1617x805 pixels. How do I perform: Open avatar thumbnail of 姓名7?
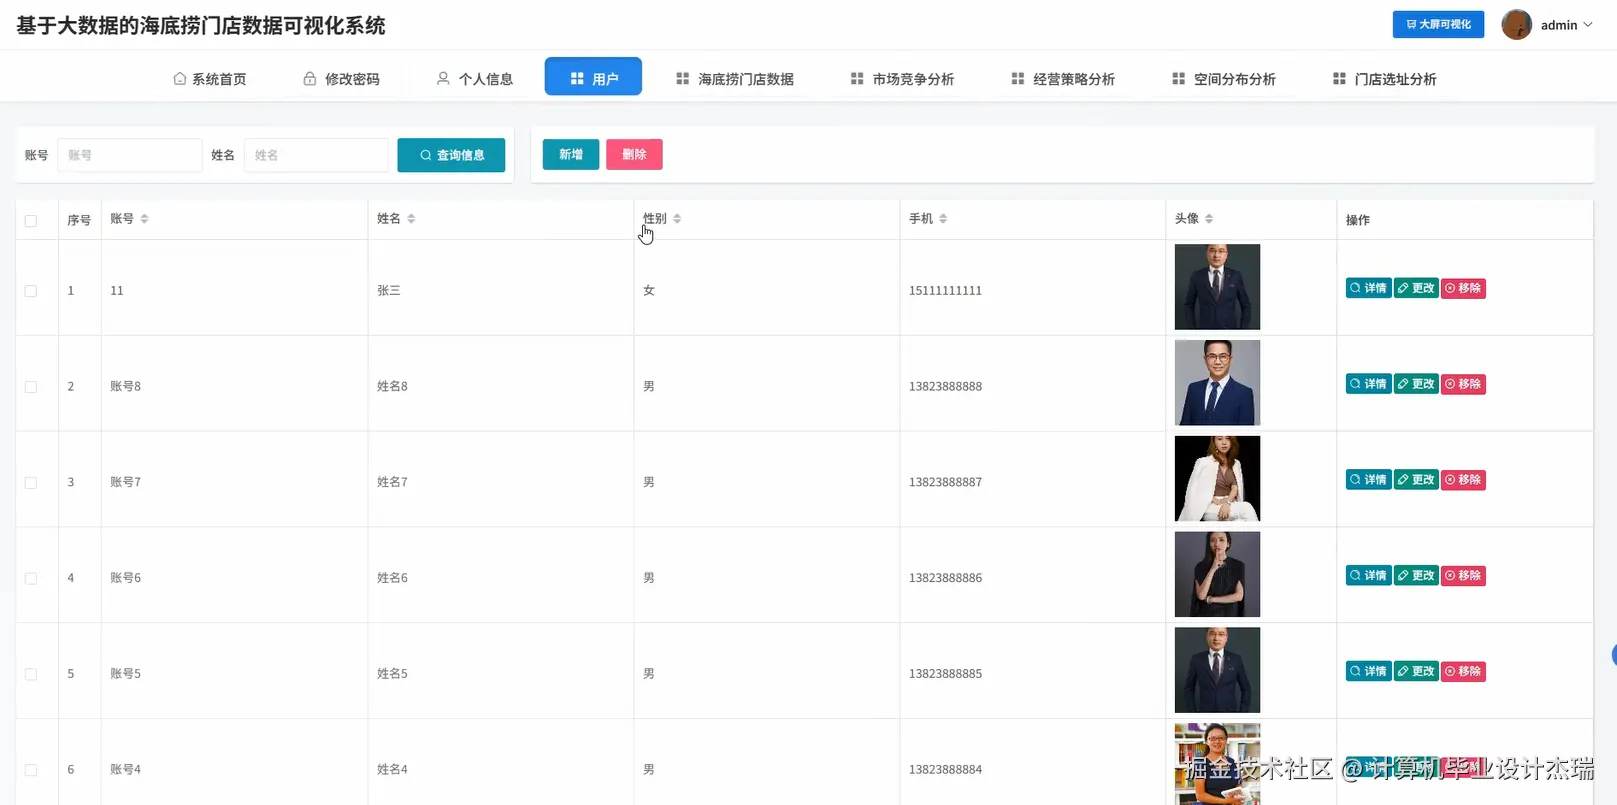click(1217, 479)
